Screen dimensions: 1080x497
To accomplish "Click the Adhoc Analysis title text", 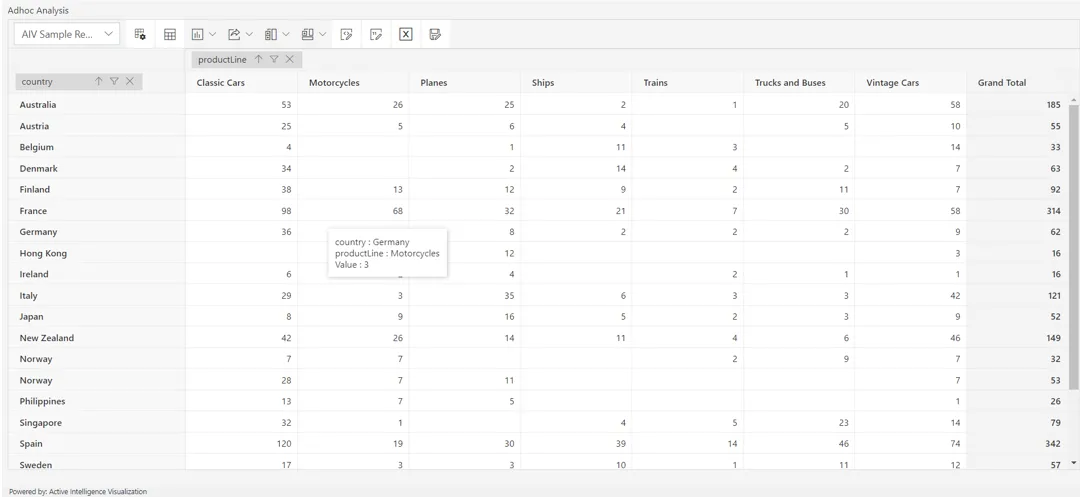I will tap(38, 10).
